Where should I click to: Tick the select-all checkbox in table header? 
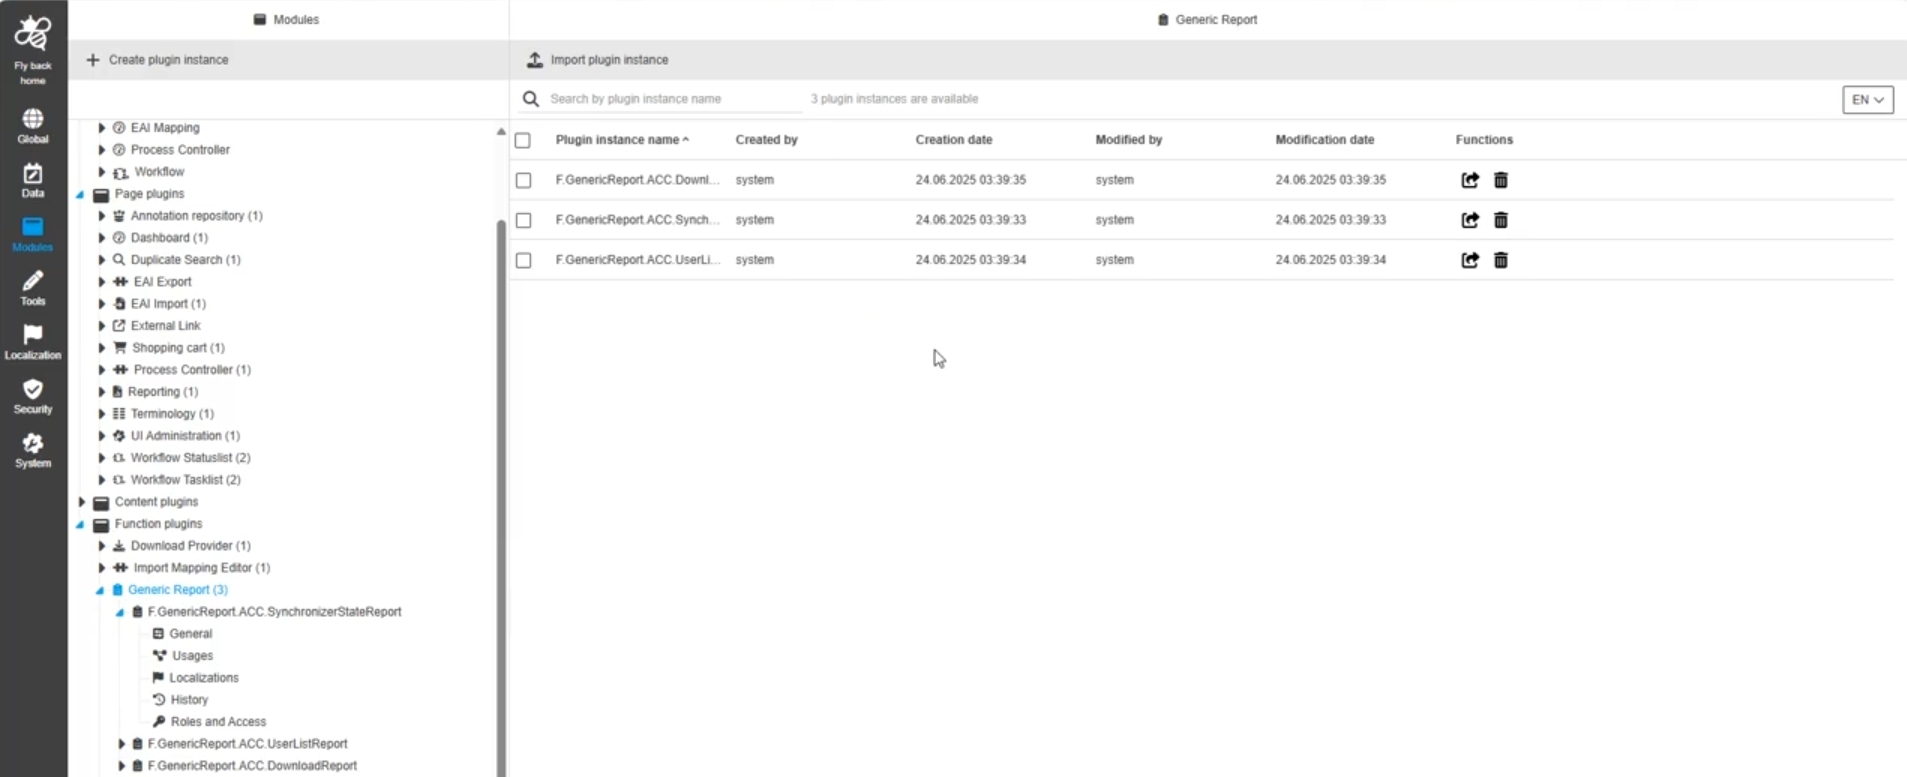(523, 140)
